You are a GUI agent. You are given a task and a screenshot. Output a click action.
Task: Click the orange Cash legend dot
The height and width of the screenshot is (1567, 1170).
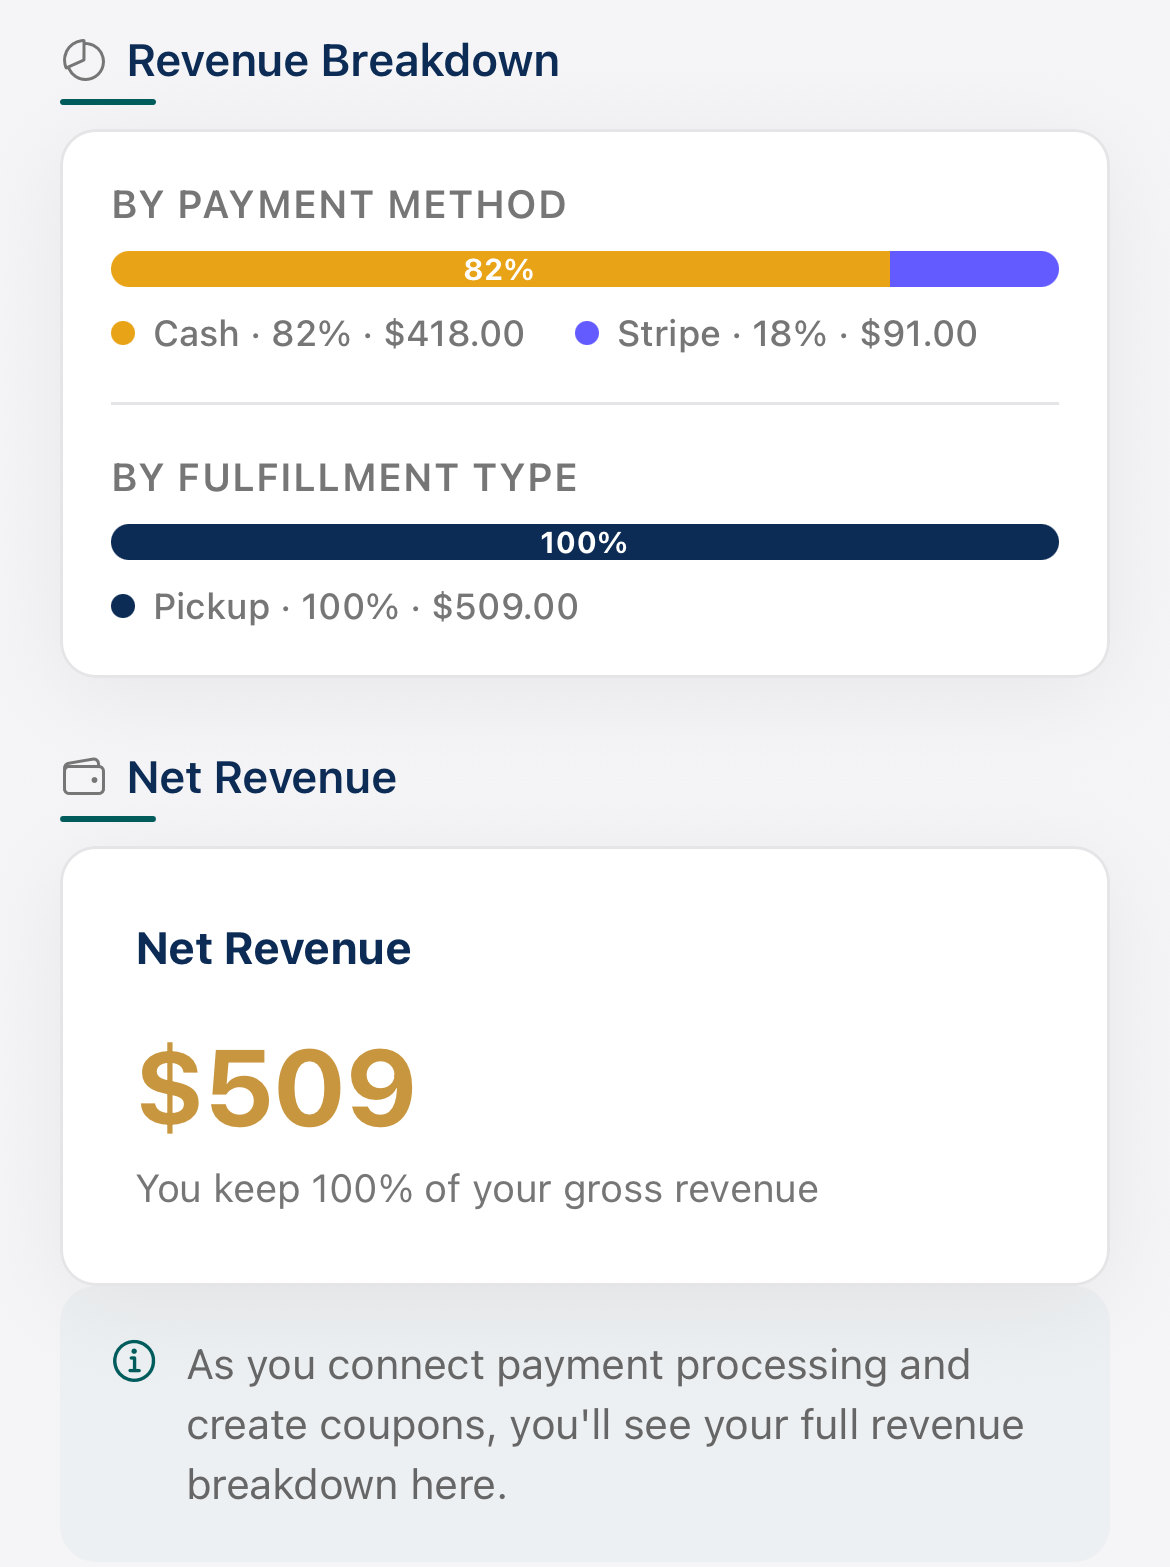pos(123,333)
